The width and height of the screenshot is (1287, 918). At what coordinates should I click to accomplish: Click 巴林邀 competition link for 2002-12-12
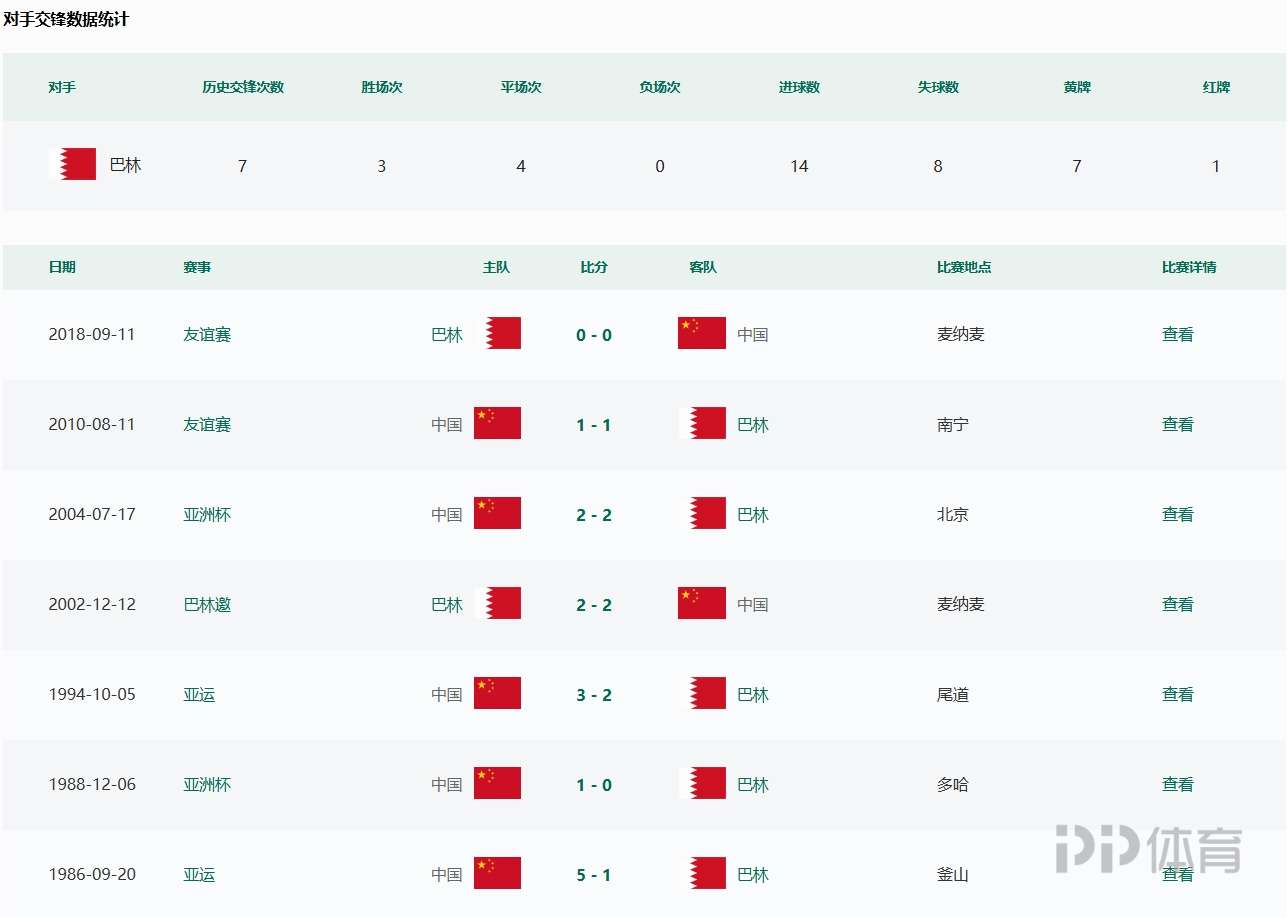point(207,605)
